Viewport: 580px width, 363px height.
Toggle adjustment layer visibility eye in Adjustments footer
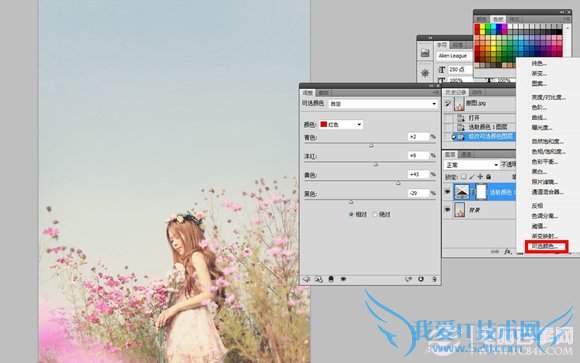[343, 279]
